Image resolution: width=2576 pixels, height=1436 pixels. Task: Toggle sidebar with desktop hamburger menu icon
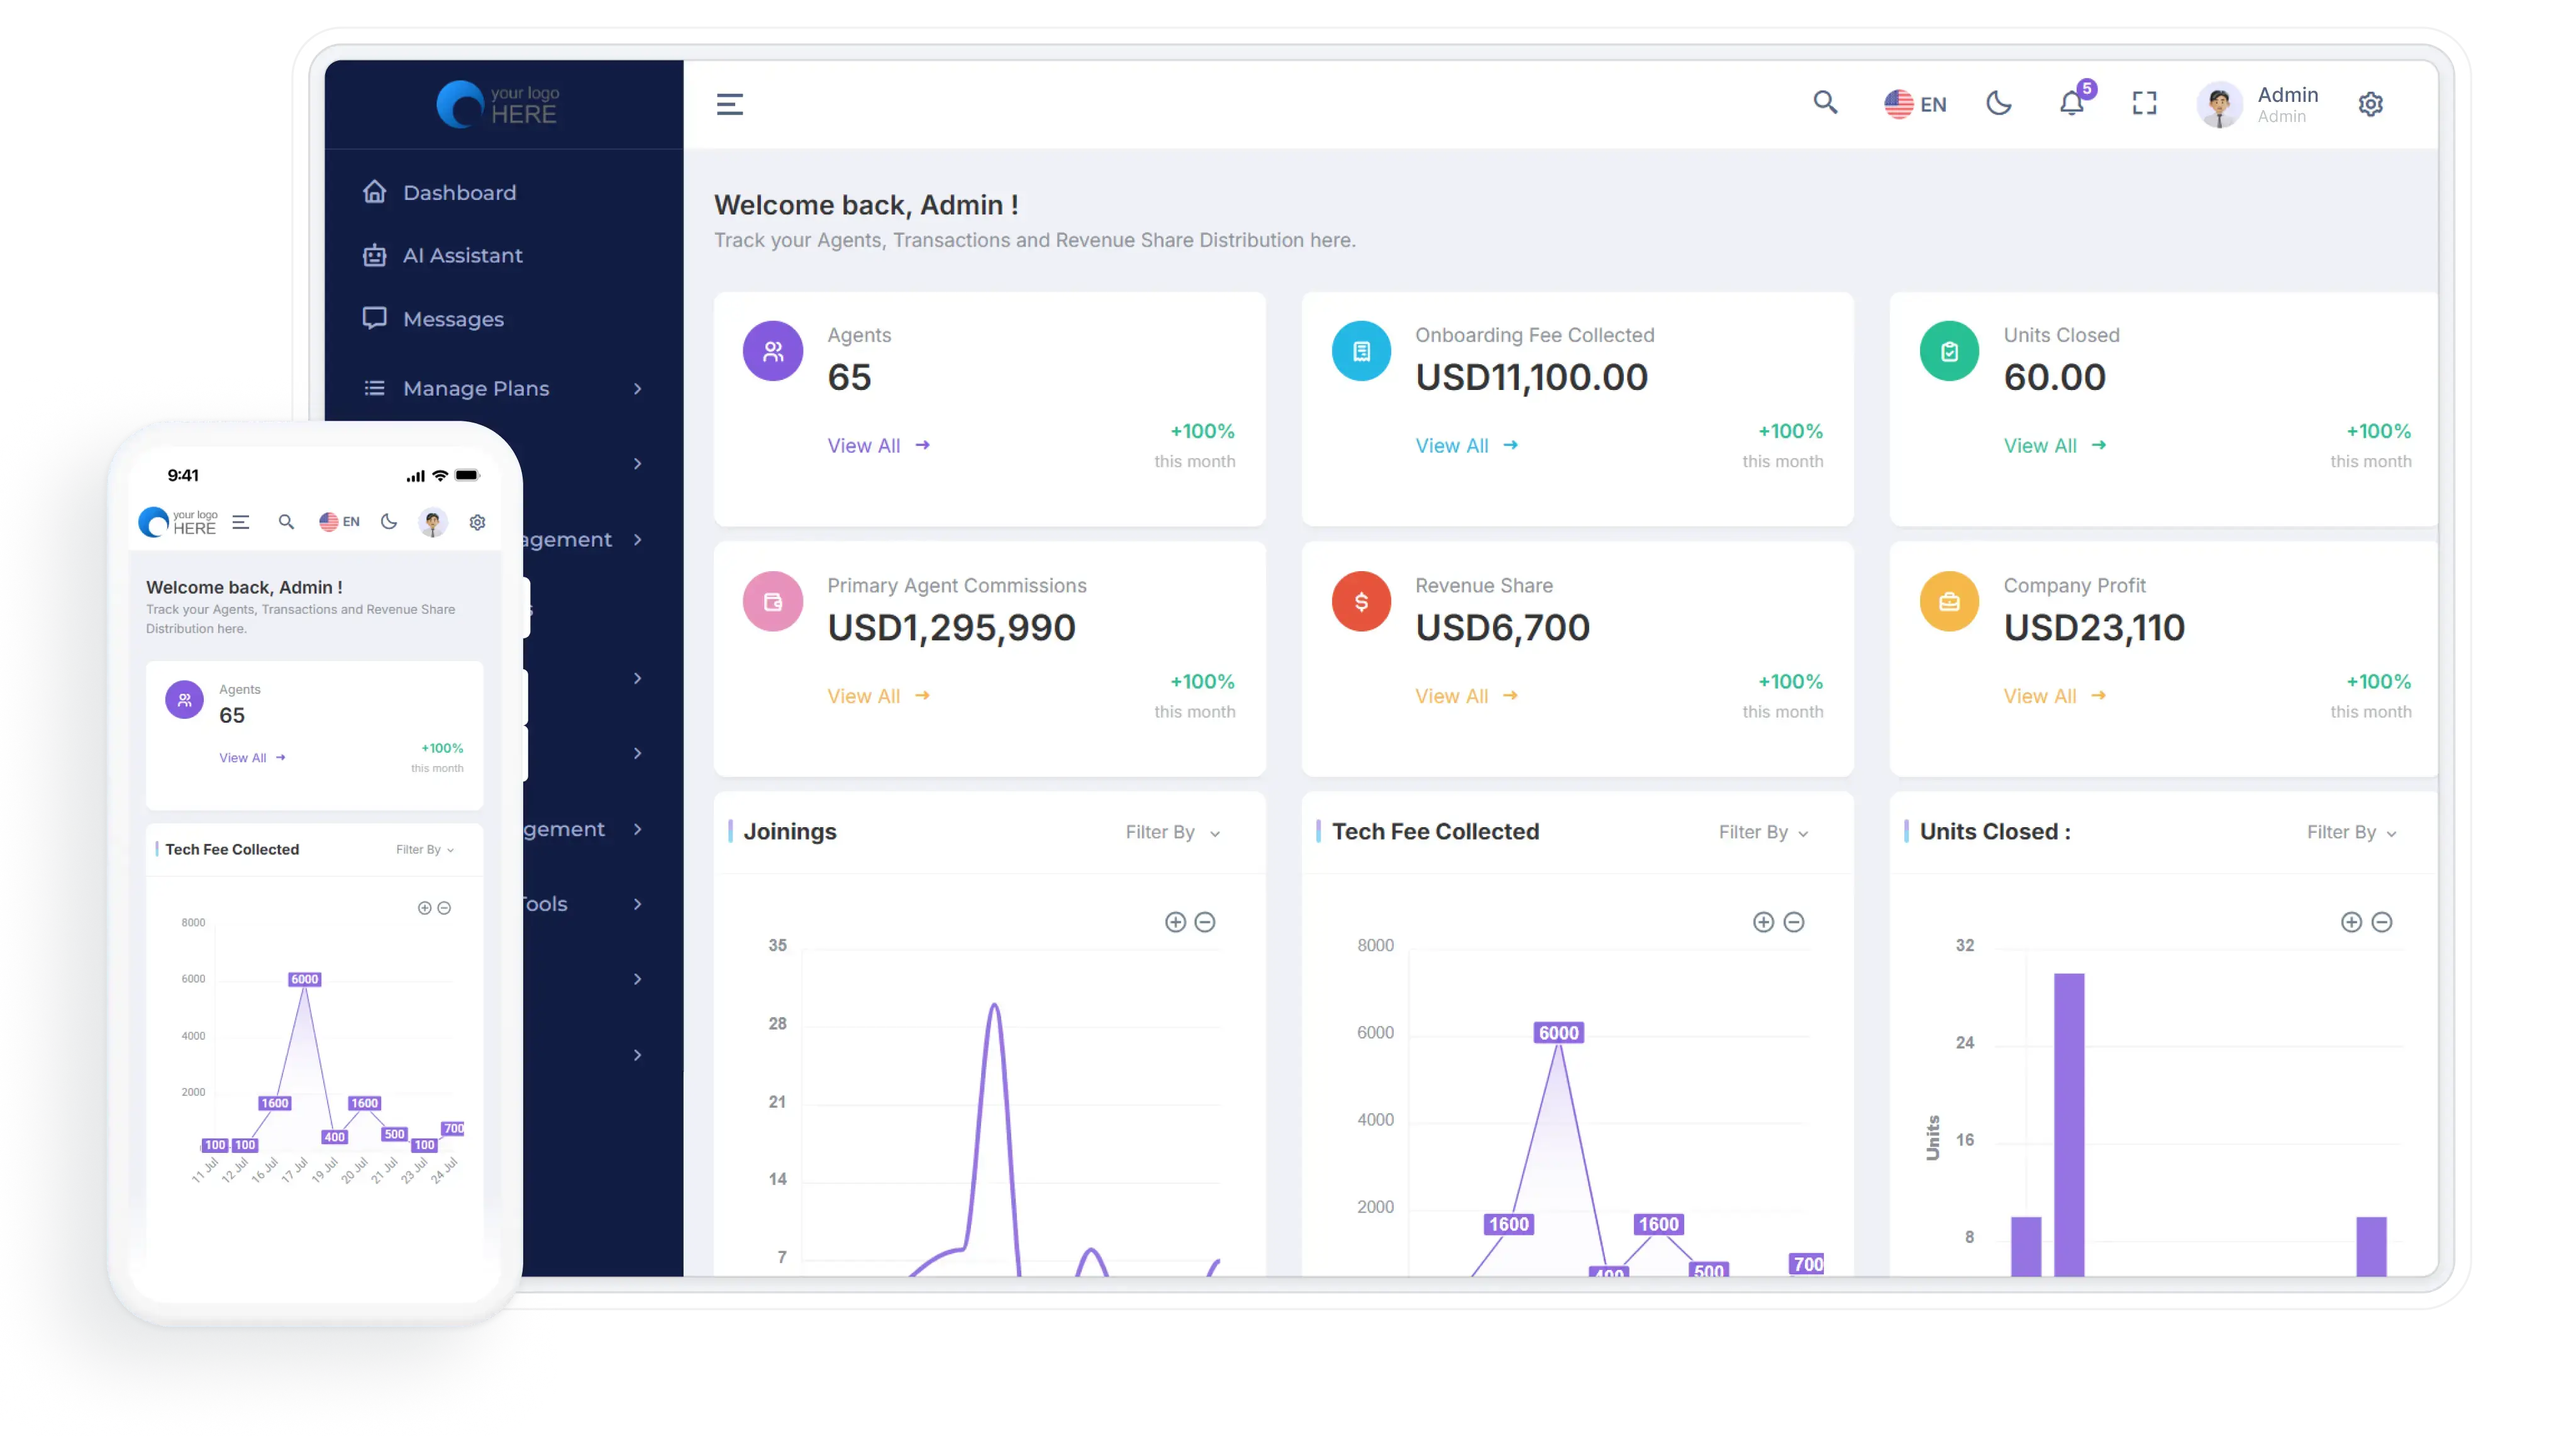coord(729,104)
